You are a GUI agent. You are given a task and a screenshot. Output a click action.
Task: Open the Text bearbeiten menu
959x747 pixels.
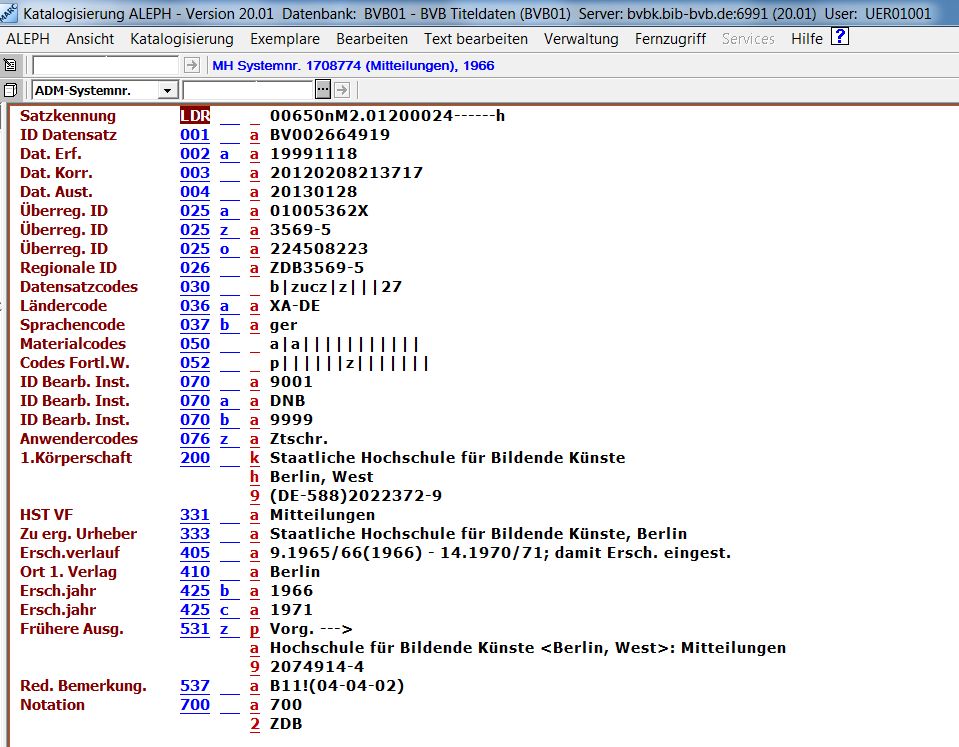(476, 39)
